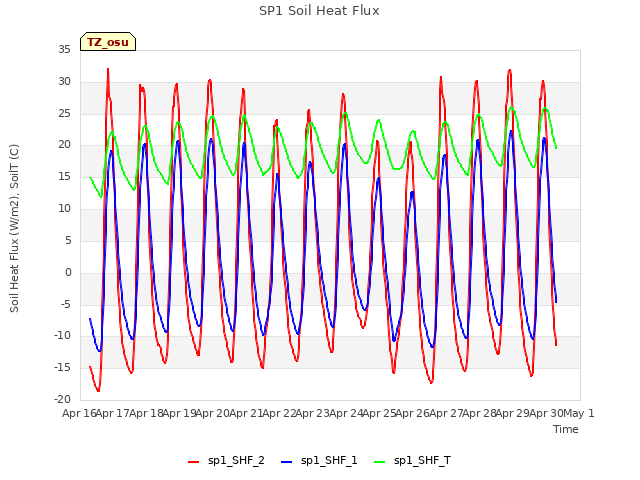This screenshot has width=640, height=480.
Task: Click the 30 y-axis tick label
Action: (x=64, y=82)
